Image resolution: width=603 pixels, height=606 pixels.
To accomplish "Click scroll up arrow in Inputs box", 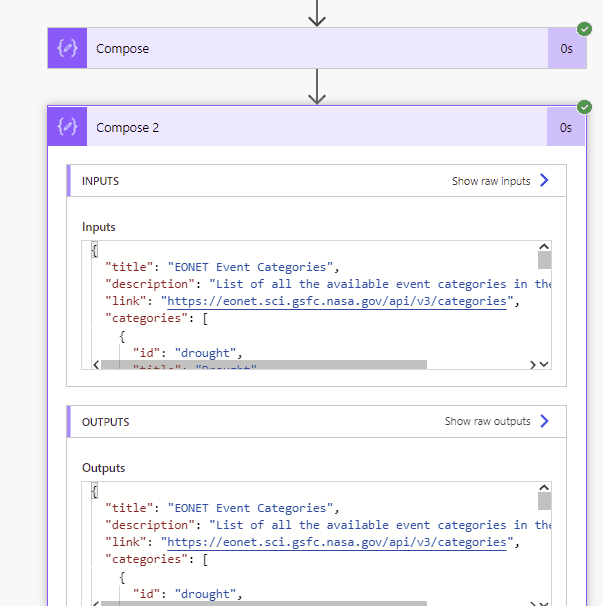I will pos(544,247).
